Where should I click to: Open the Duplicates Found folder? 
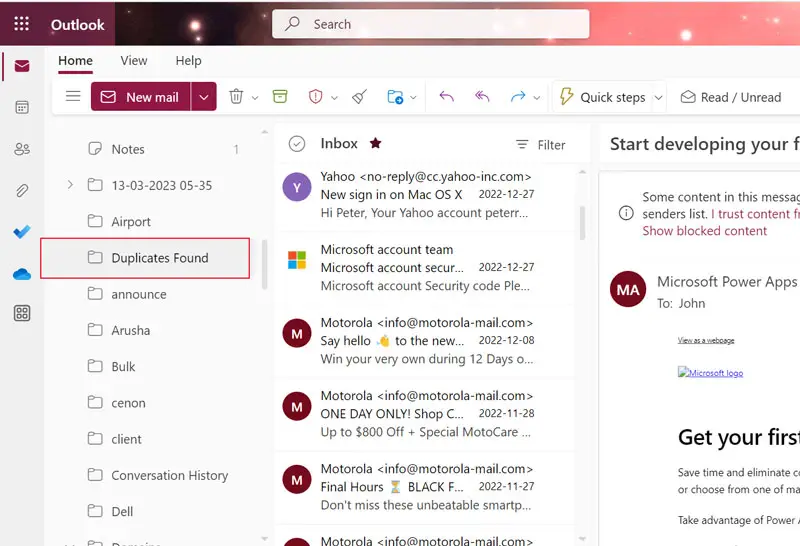click(x=145, y=258)
